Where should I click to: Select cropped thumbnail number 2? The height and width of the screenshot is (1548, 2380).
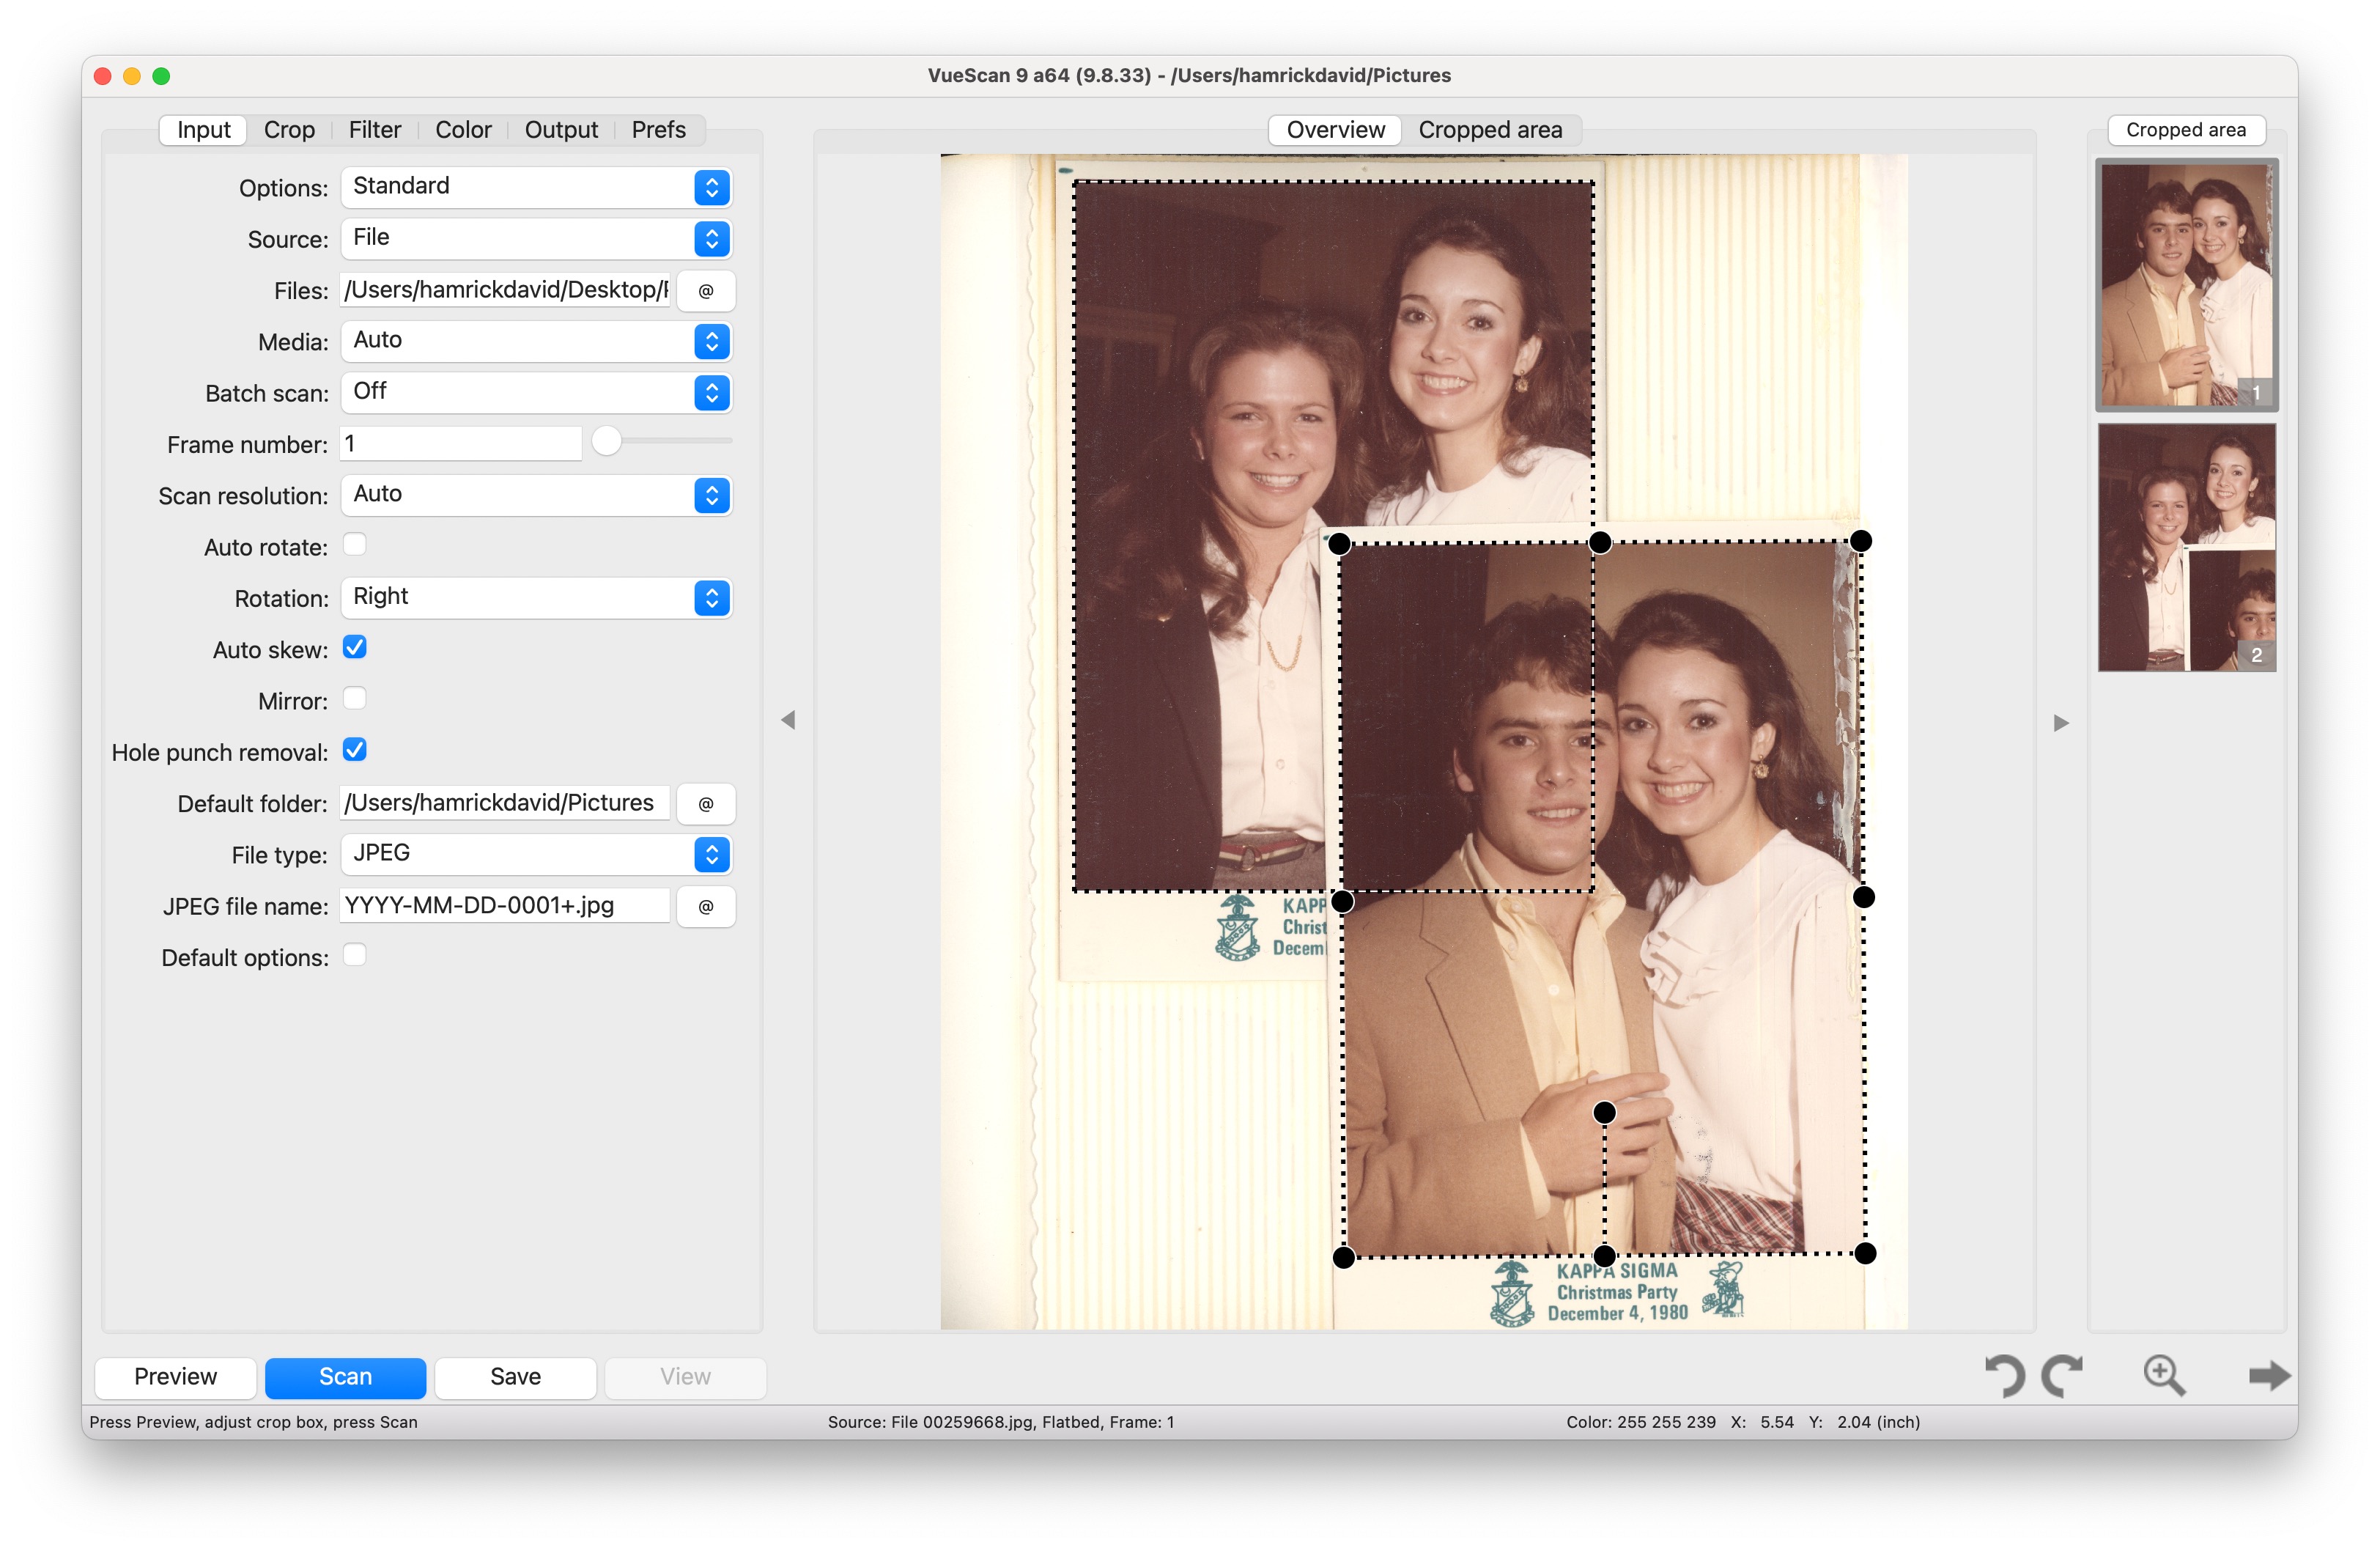(2186, 548)
